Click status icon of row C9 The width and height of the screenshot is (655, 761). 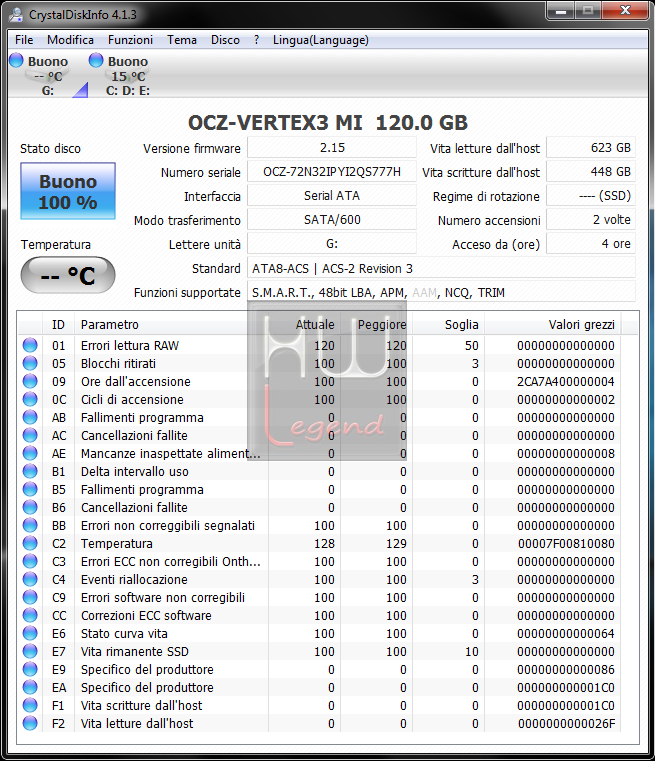pyautogui.click(x=30, y=597)
